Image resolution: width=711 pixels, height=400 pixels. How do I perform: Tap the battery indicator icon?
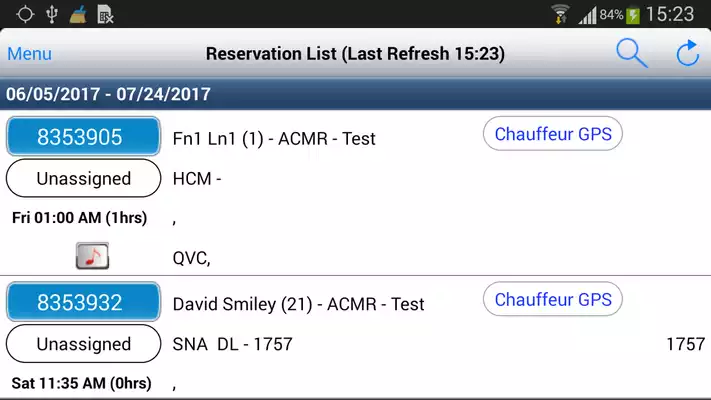point(633,15)
